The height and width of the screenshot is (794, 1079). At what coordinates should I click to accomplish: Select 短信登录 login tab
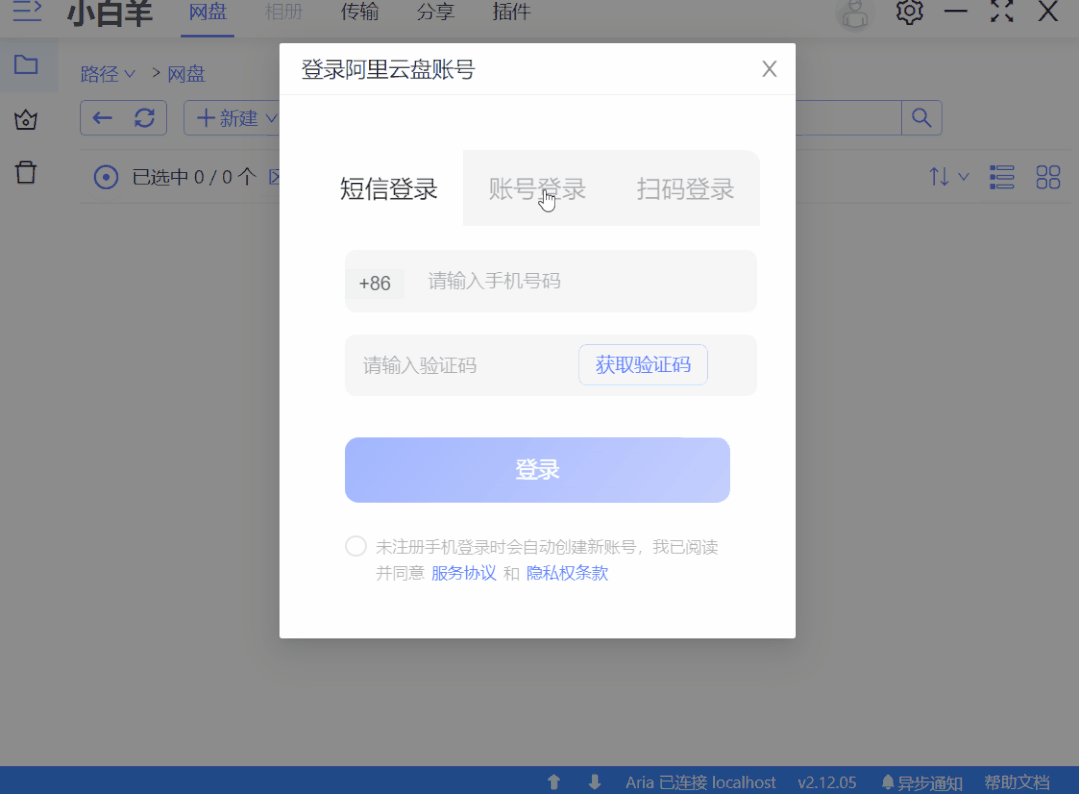(x=389, y=189)
